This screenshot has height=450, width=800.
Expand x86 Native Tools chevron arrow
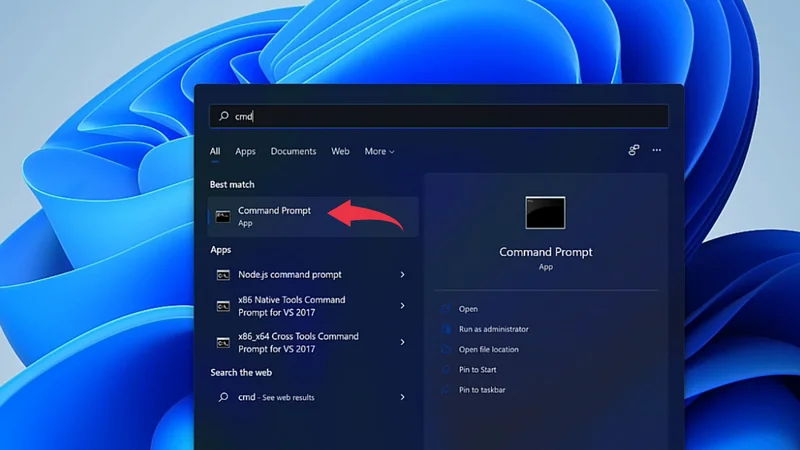(402, 306)
